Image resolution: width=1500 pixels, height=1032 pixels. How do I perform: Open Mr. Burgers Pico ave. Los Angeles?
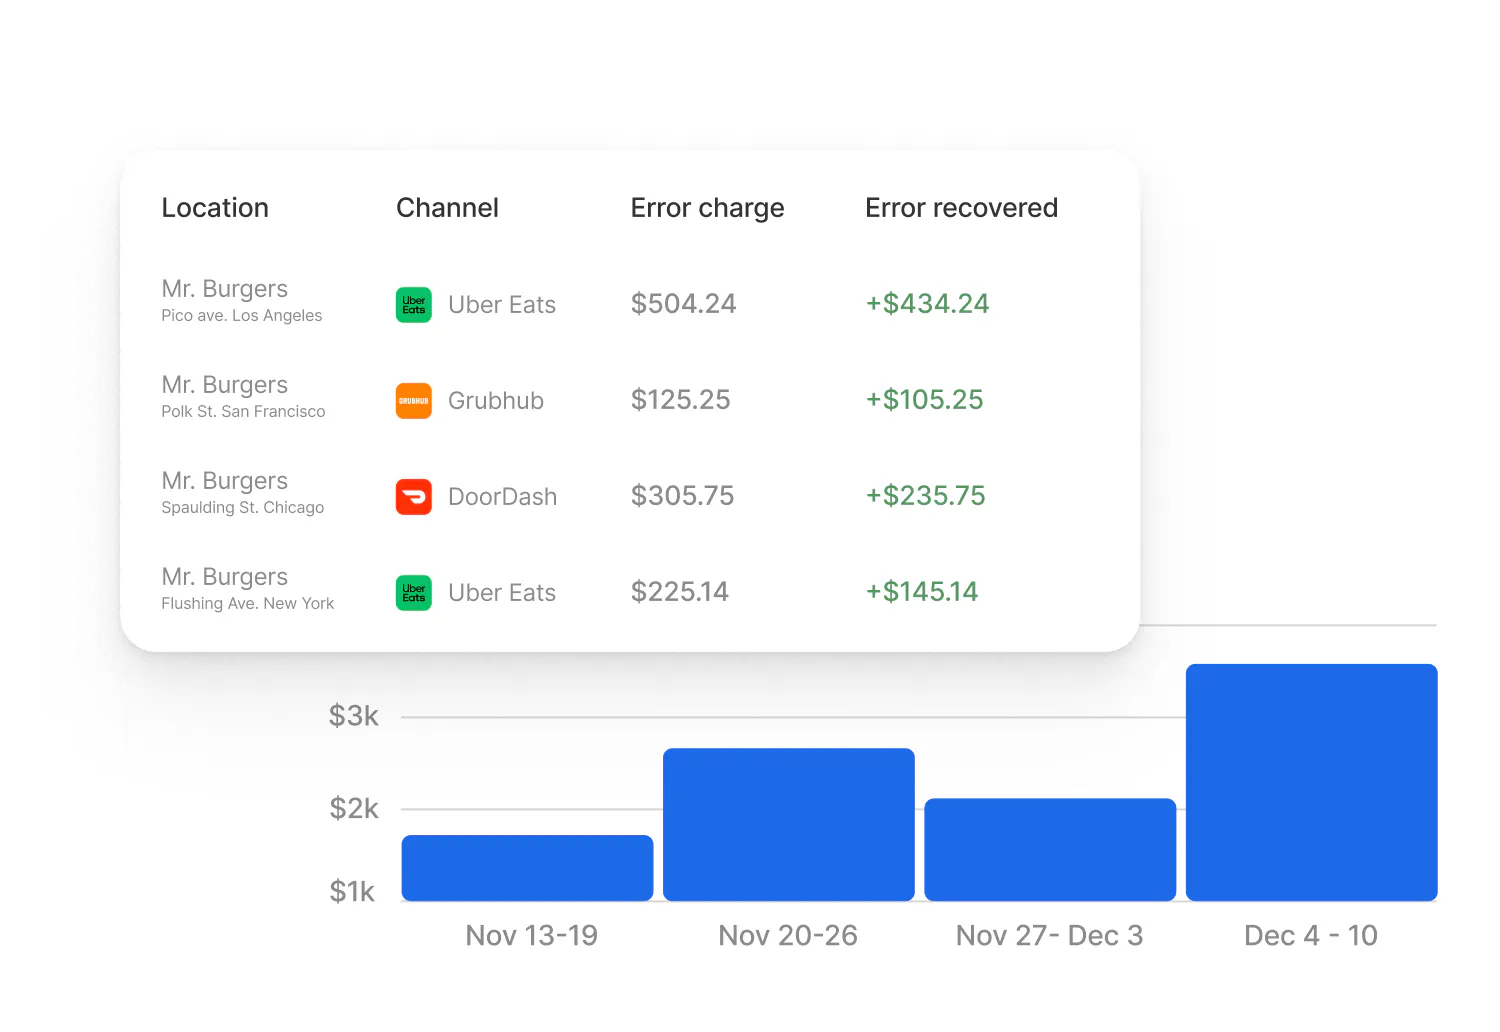(x=242, y=301)
